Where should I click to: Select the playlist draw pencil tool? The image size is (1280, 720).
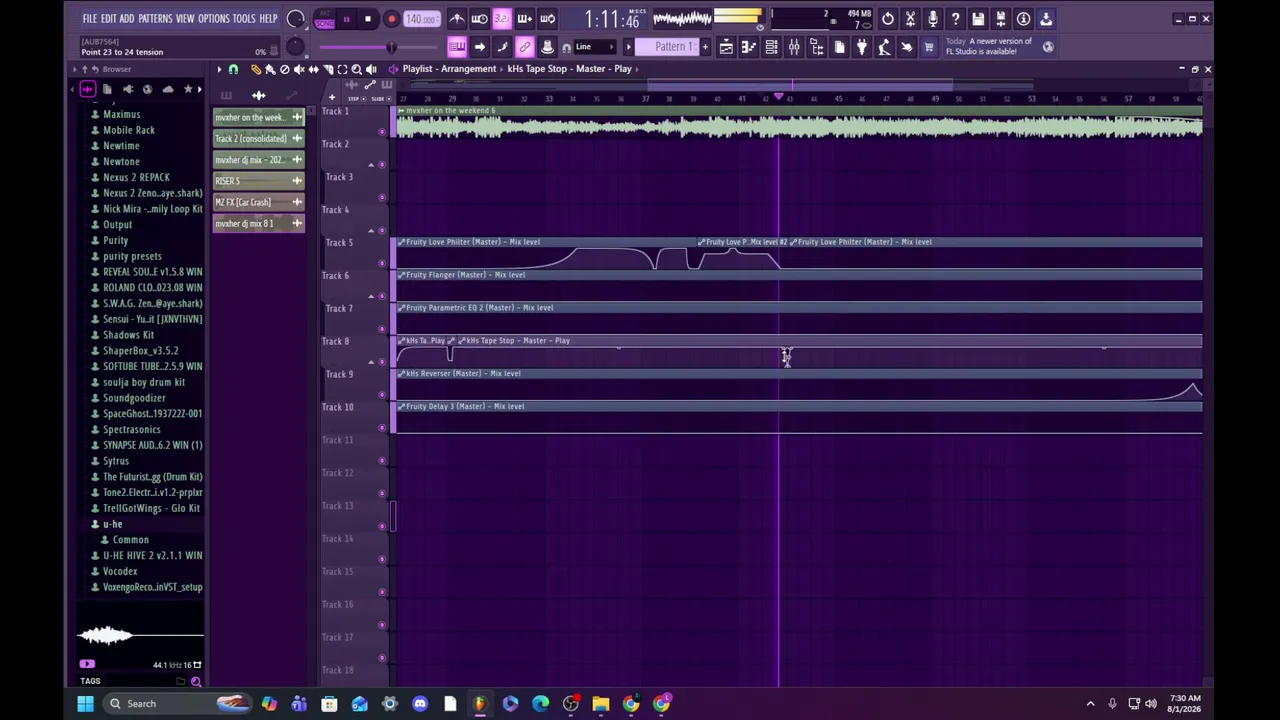[256, 69]
